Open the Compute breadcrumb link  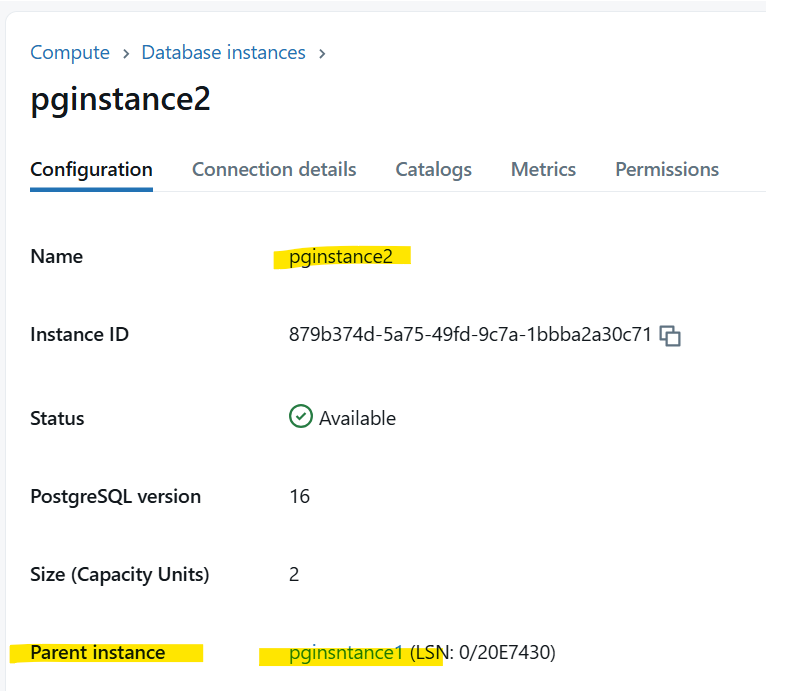[70, 52]
